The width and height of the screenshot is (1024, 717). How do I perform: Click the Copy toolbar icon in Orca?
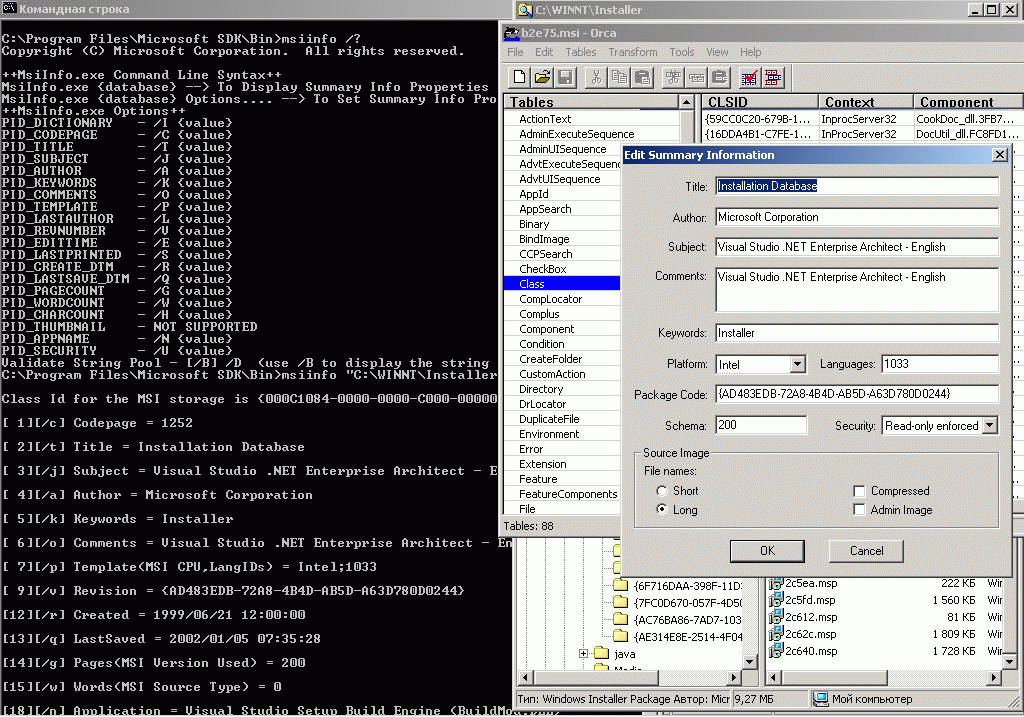point(619,78)
